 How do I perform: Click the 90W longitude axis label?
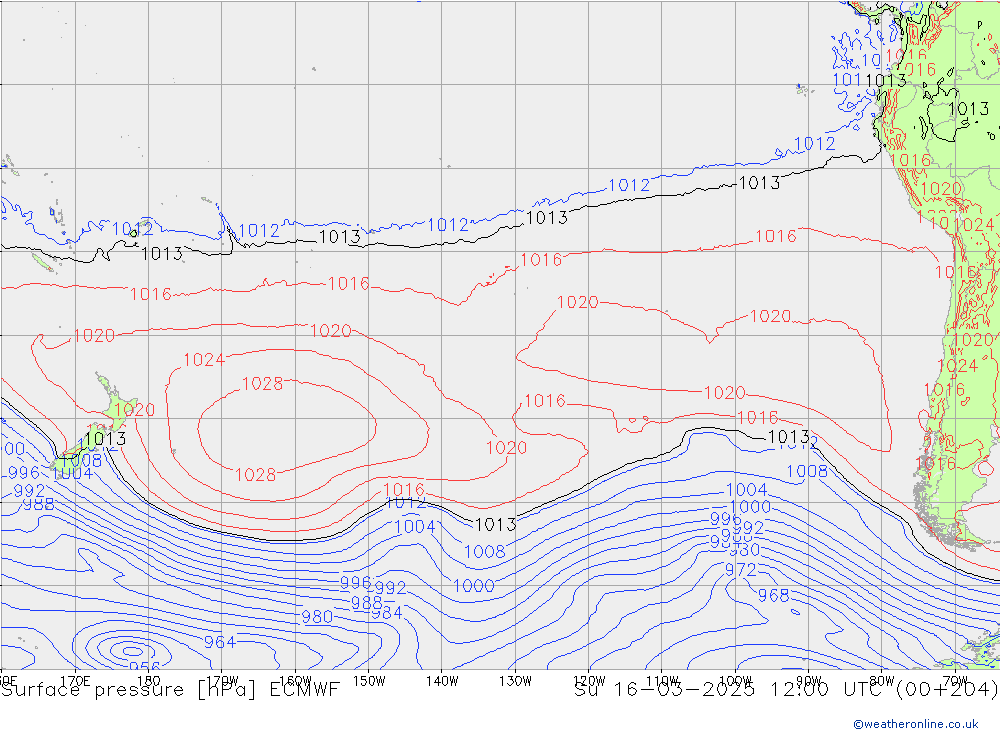point(809,681)
